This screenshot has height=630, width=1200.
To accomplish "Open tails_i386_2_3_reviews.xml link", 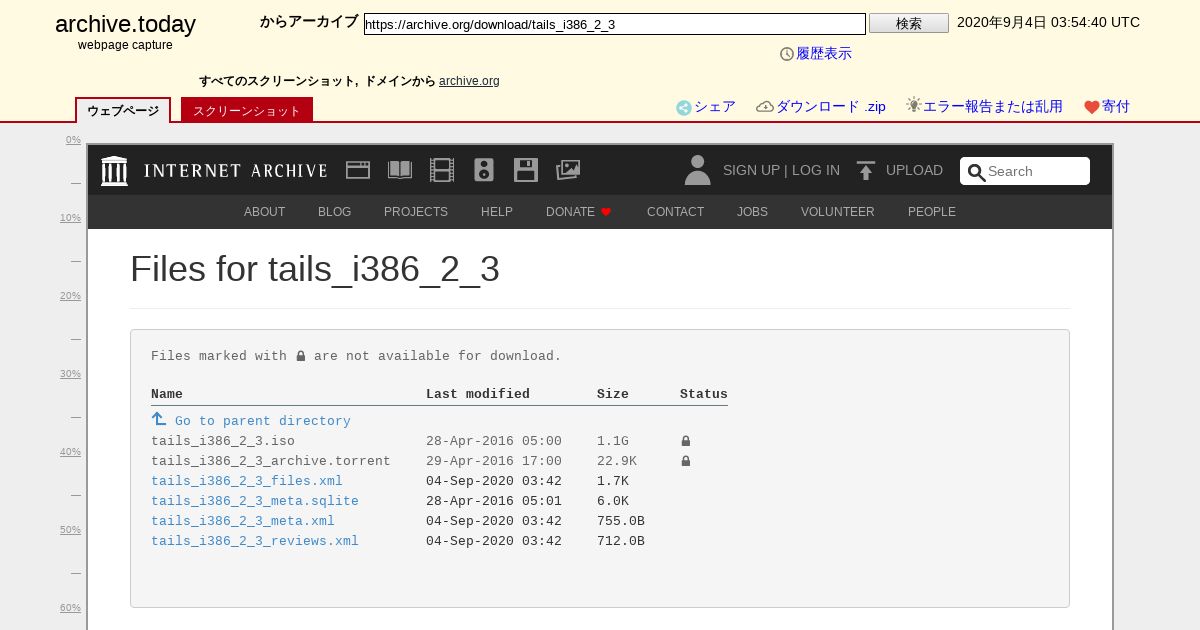I will (x=255, y=541).
